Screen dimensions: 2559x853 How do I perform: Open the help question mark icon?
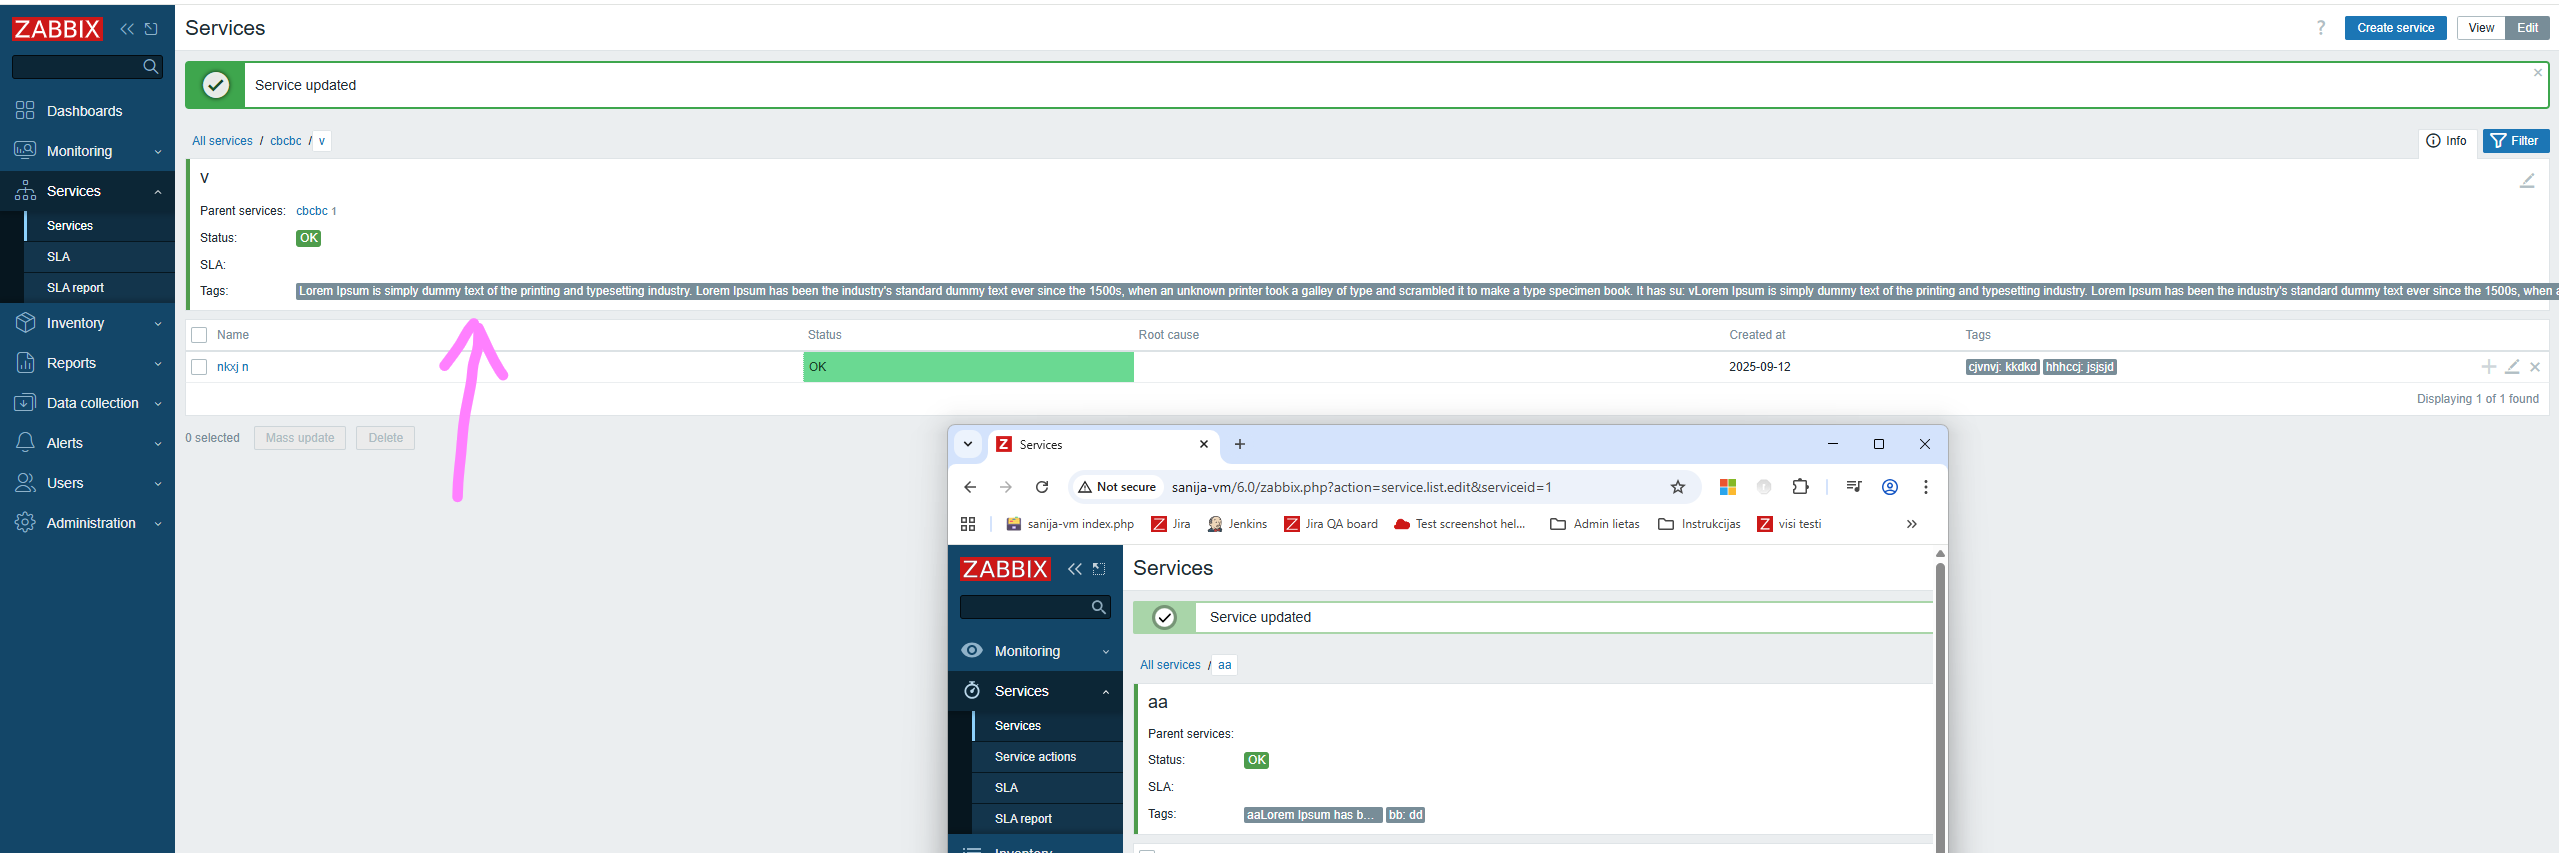pyautogui.click(x=2320, y=28)
